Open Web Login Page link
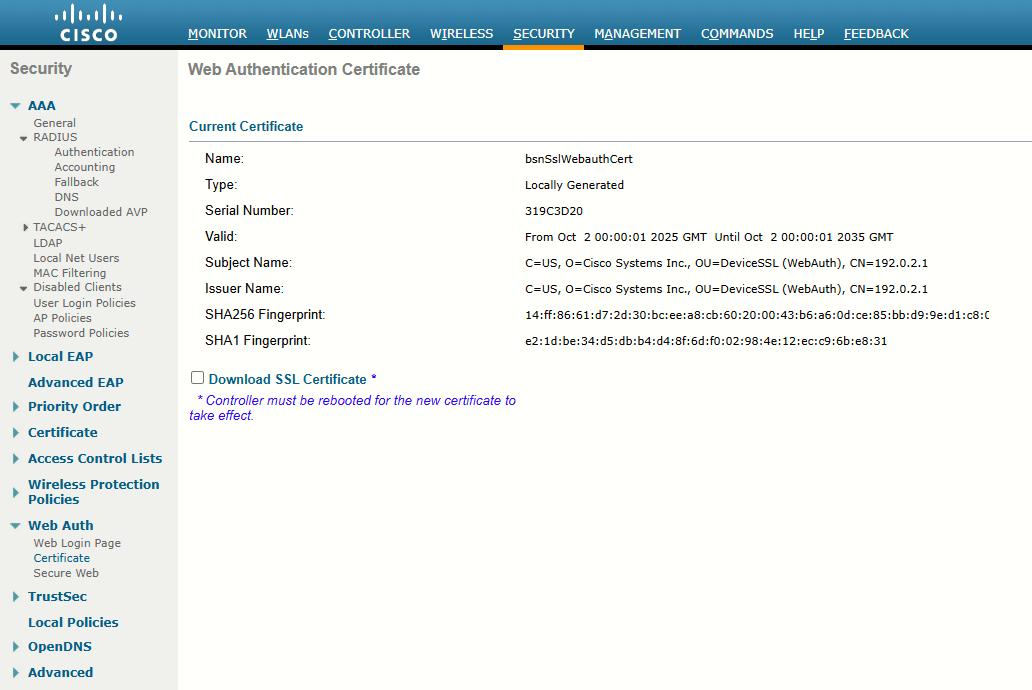1032x690 pixels. pyautogui.click(x=77, y=543)
